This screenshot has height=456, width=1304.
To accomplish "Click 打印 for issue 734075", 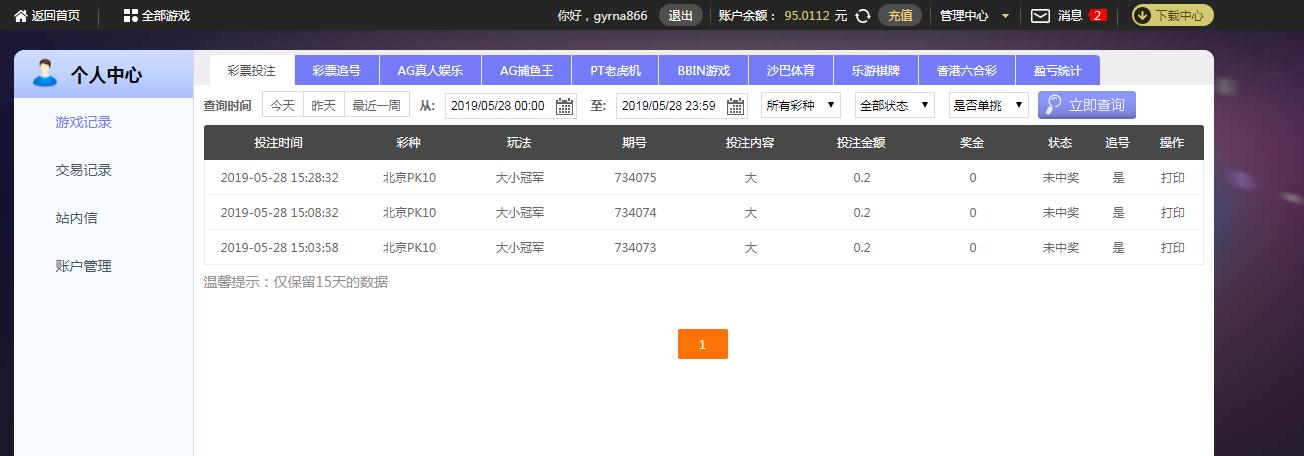I will coord(1173,178).
